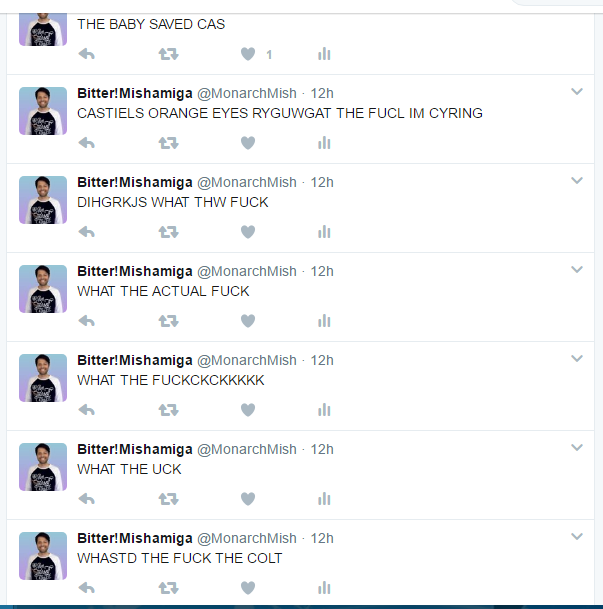Open options chevron on CASTIELS ORANGE EYES tweet
Viewport: 603px width, 609px height.
(x=577, y=92)
